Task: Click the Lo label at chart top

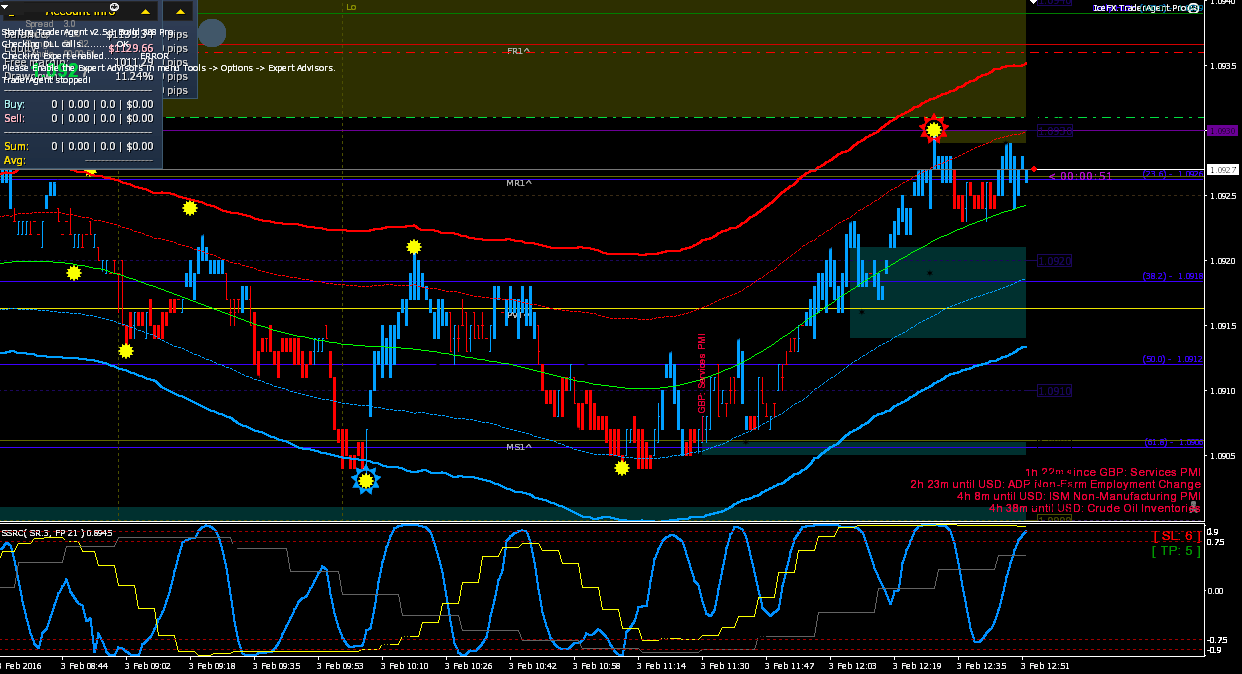Action: pyautogui.click(x=351, y=7)
